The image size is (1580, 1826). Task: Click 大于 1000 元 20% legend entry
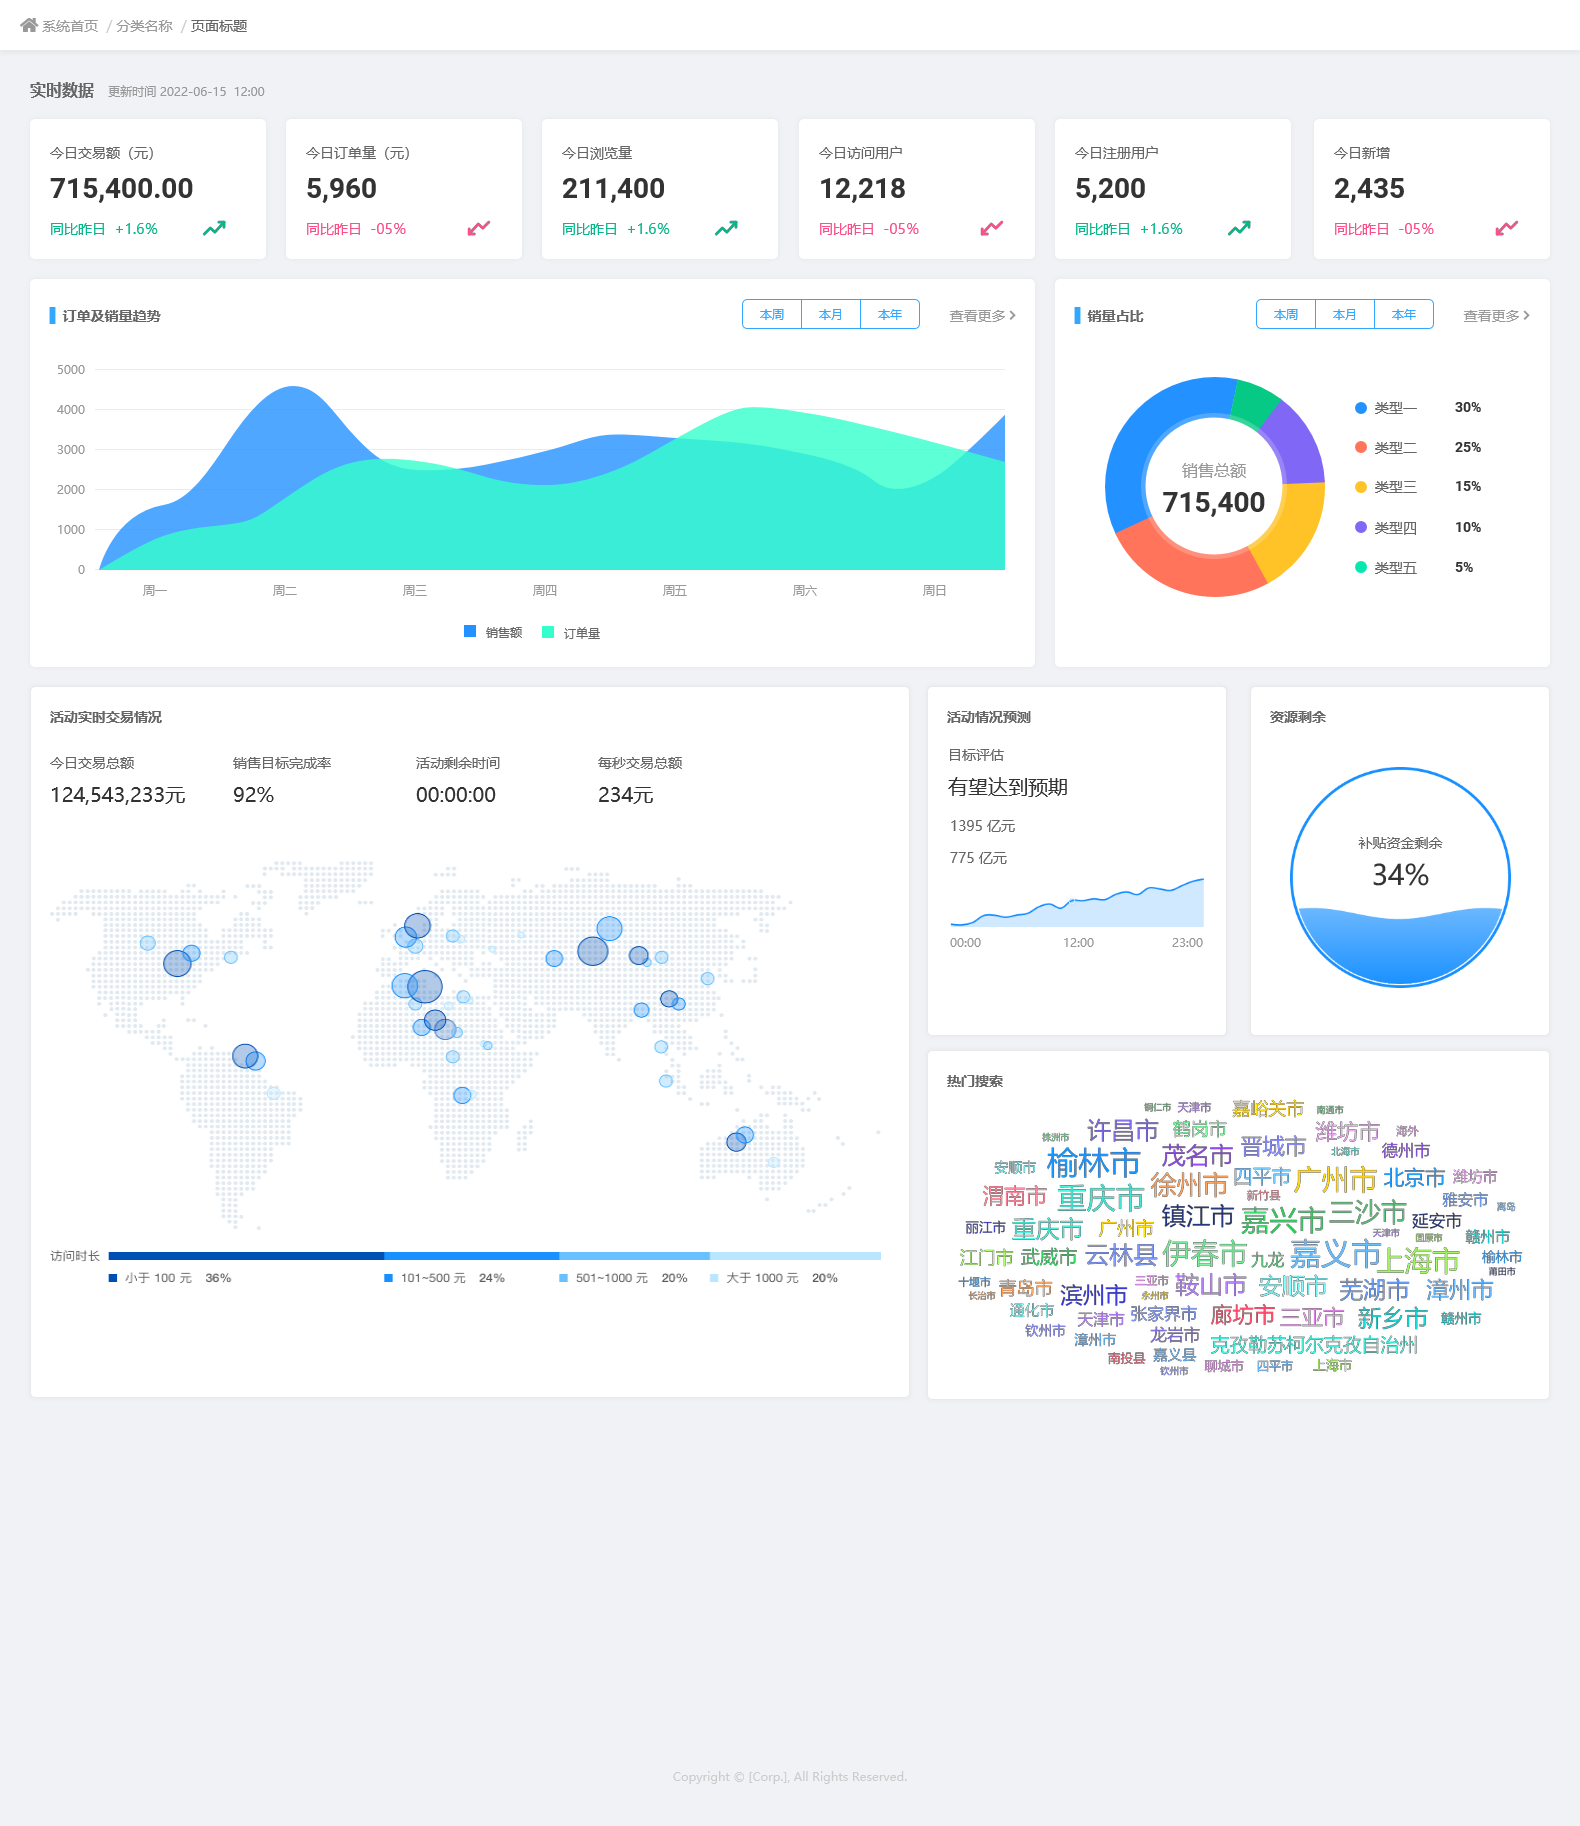774,1278
